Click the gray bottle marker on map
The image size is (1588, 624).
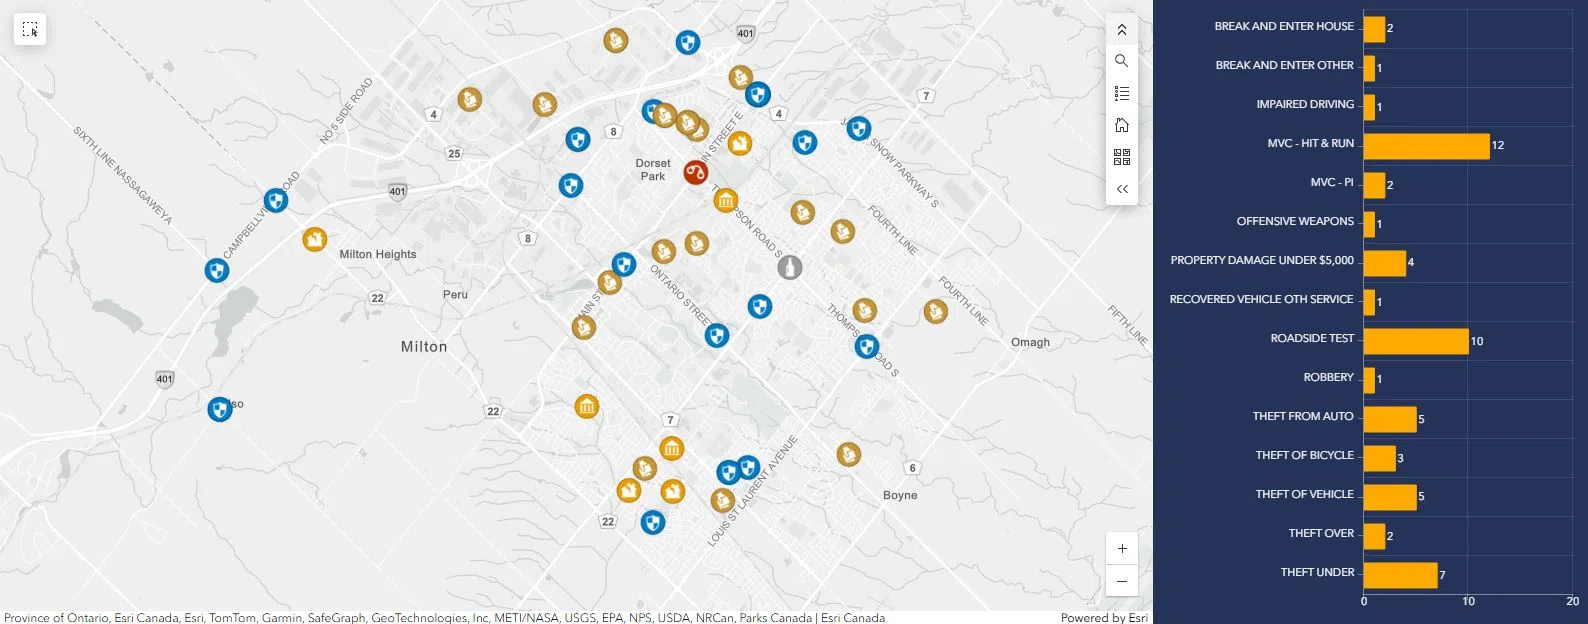pyautogui.click(x=790, y=267)
